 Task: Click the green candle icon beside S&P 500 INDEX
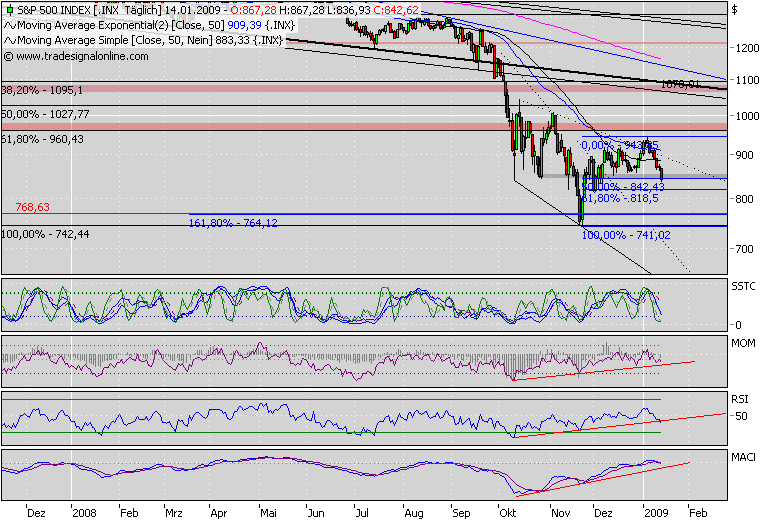[9, 10]
